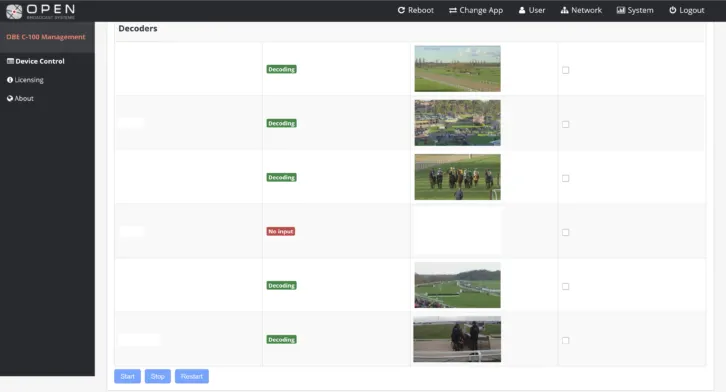Open the System menu
This screenshot has width=726, height=392.
pos(635,10)
